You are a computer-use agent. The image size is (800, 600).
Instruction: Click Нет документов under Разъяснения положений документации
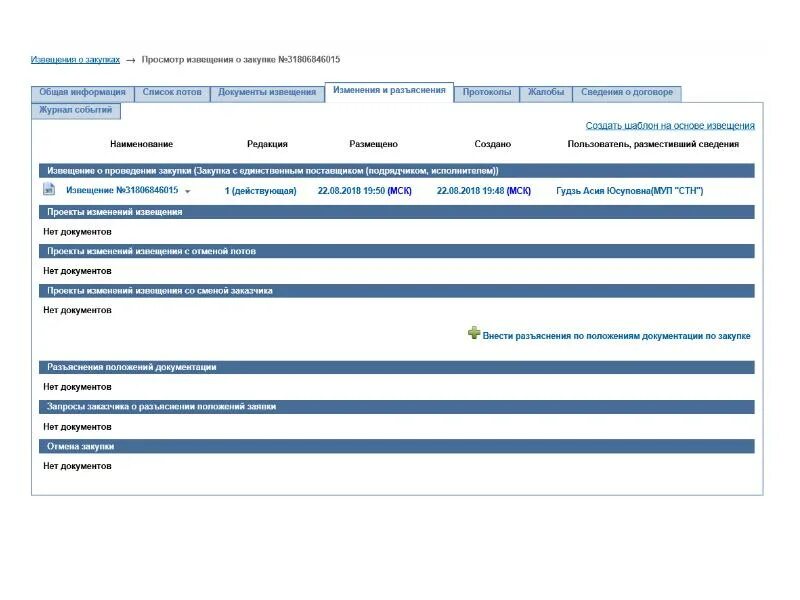[x=77, y=387]
